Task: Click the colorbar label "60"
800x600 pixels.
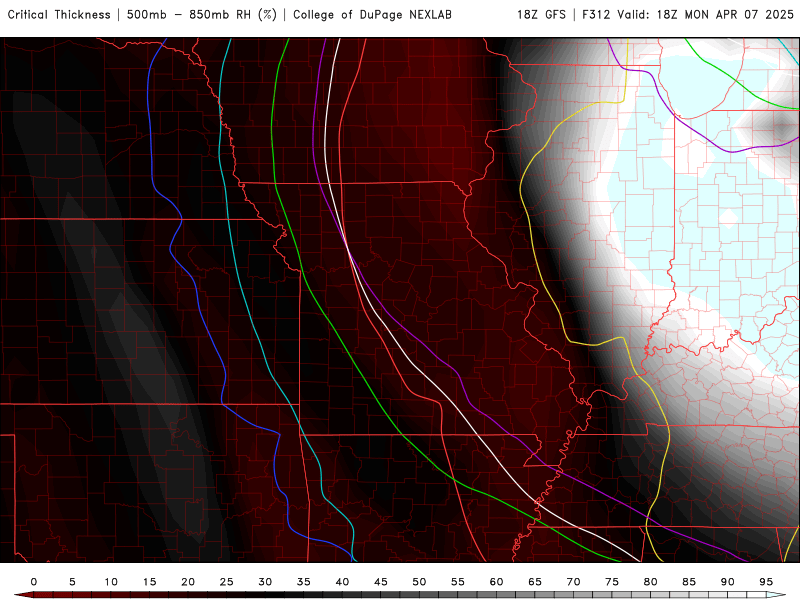Action: [x=496, y=582]
